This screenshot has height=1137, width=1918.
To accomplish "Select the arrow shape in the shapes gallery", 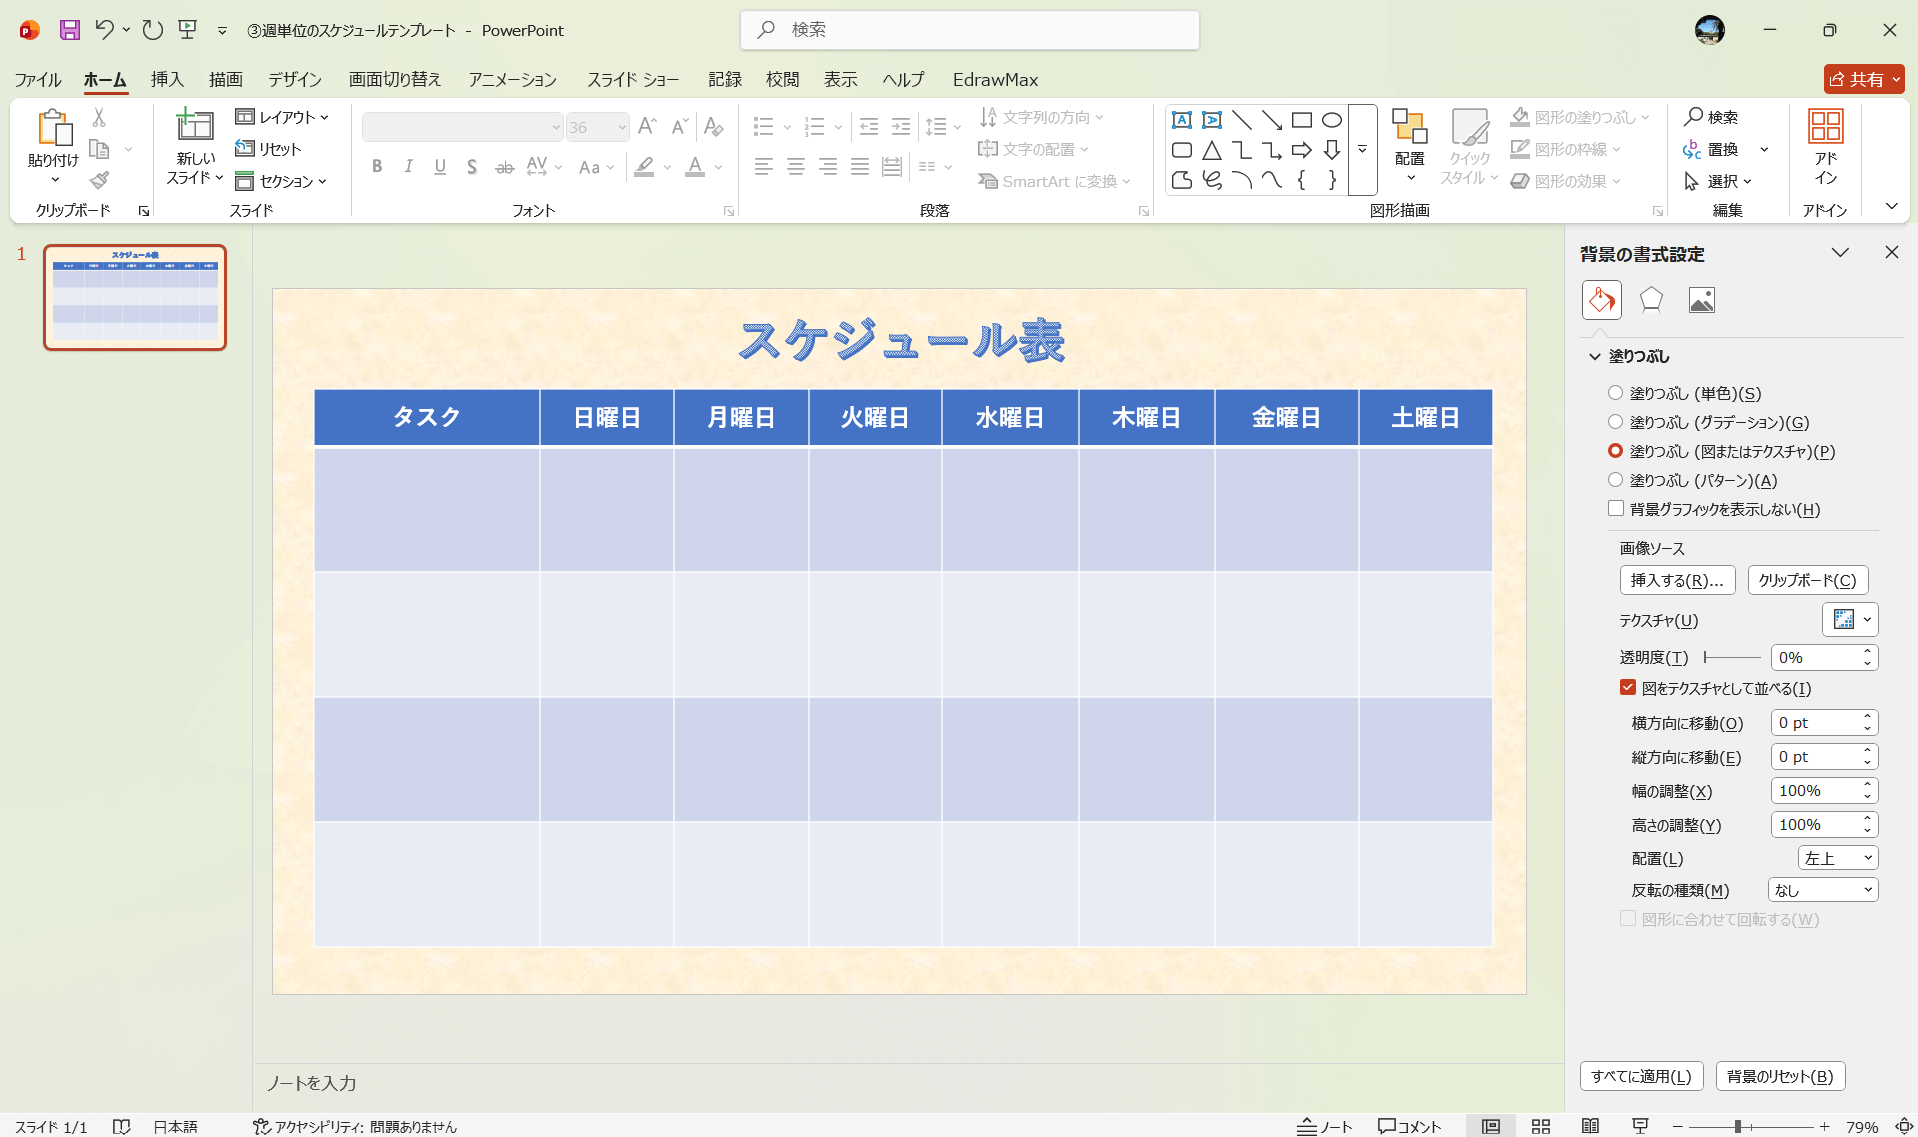I will click(x=1301, y=149).
